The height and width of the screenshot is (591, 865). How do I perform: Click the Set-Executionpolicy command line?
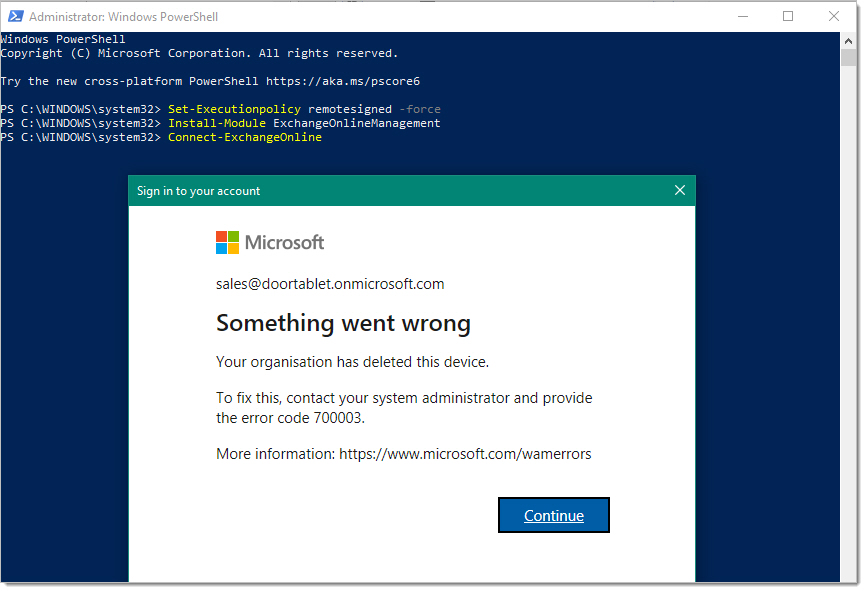click(x=221, y=109)
